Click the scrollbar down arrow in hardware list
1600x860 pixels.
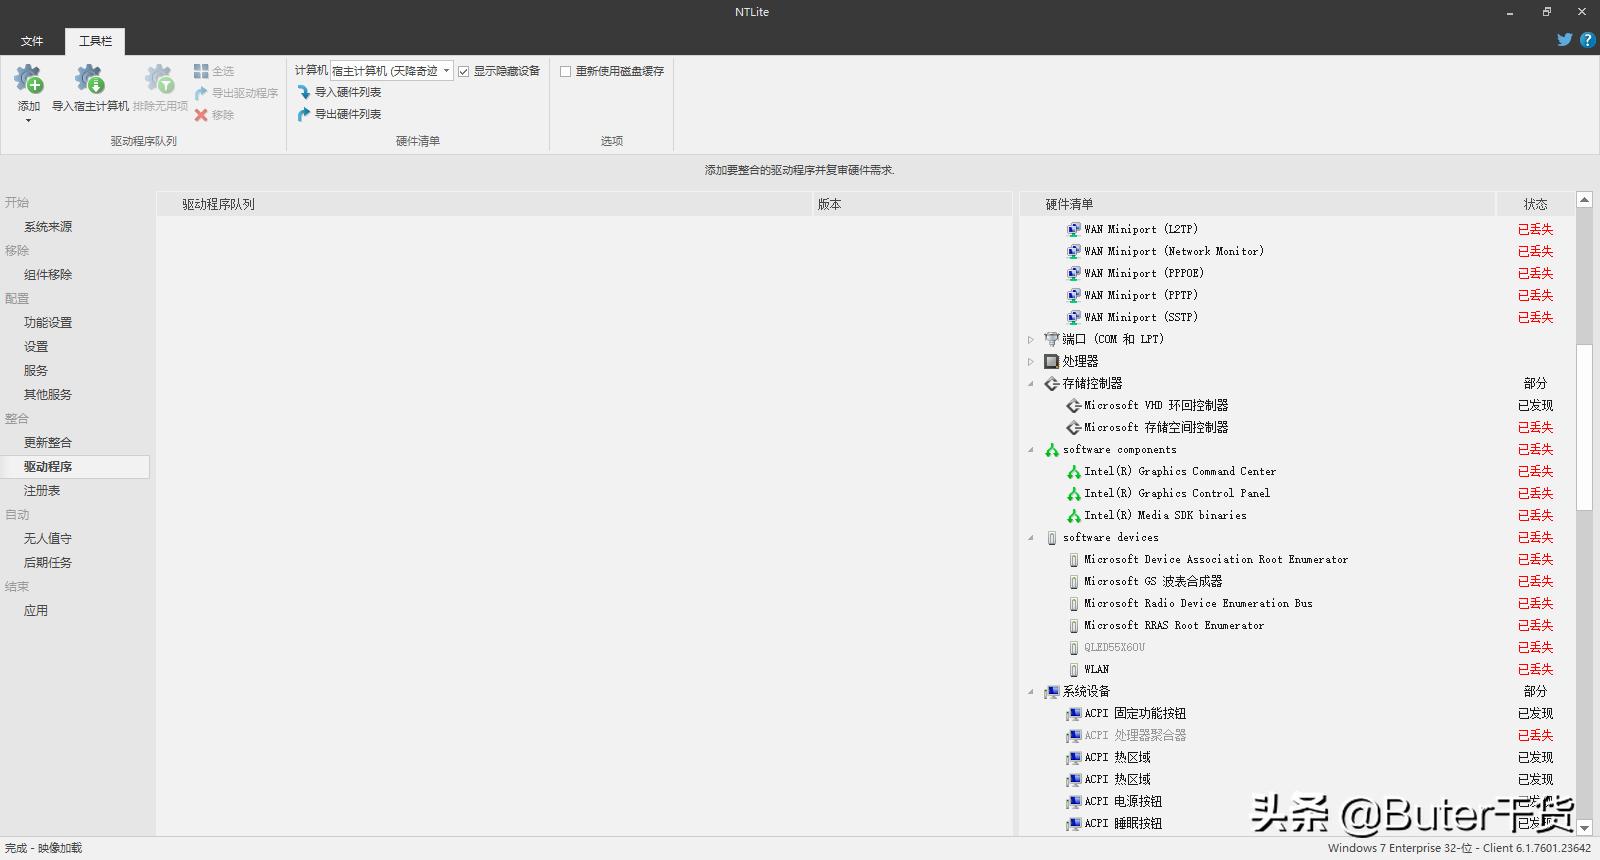tap(1584, 827)
